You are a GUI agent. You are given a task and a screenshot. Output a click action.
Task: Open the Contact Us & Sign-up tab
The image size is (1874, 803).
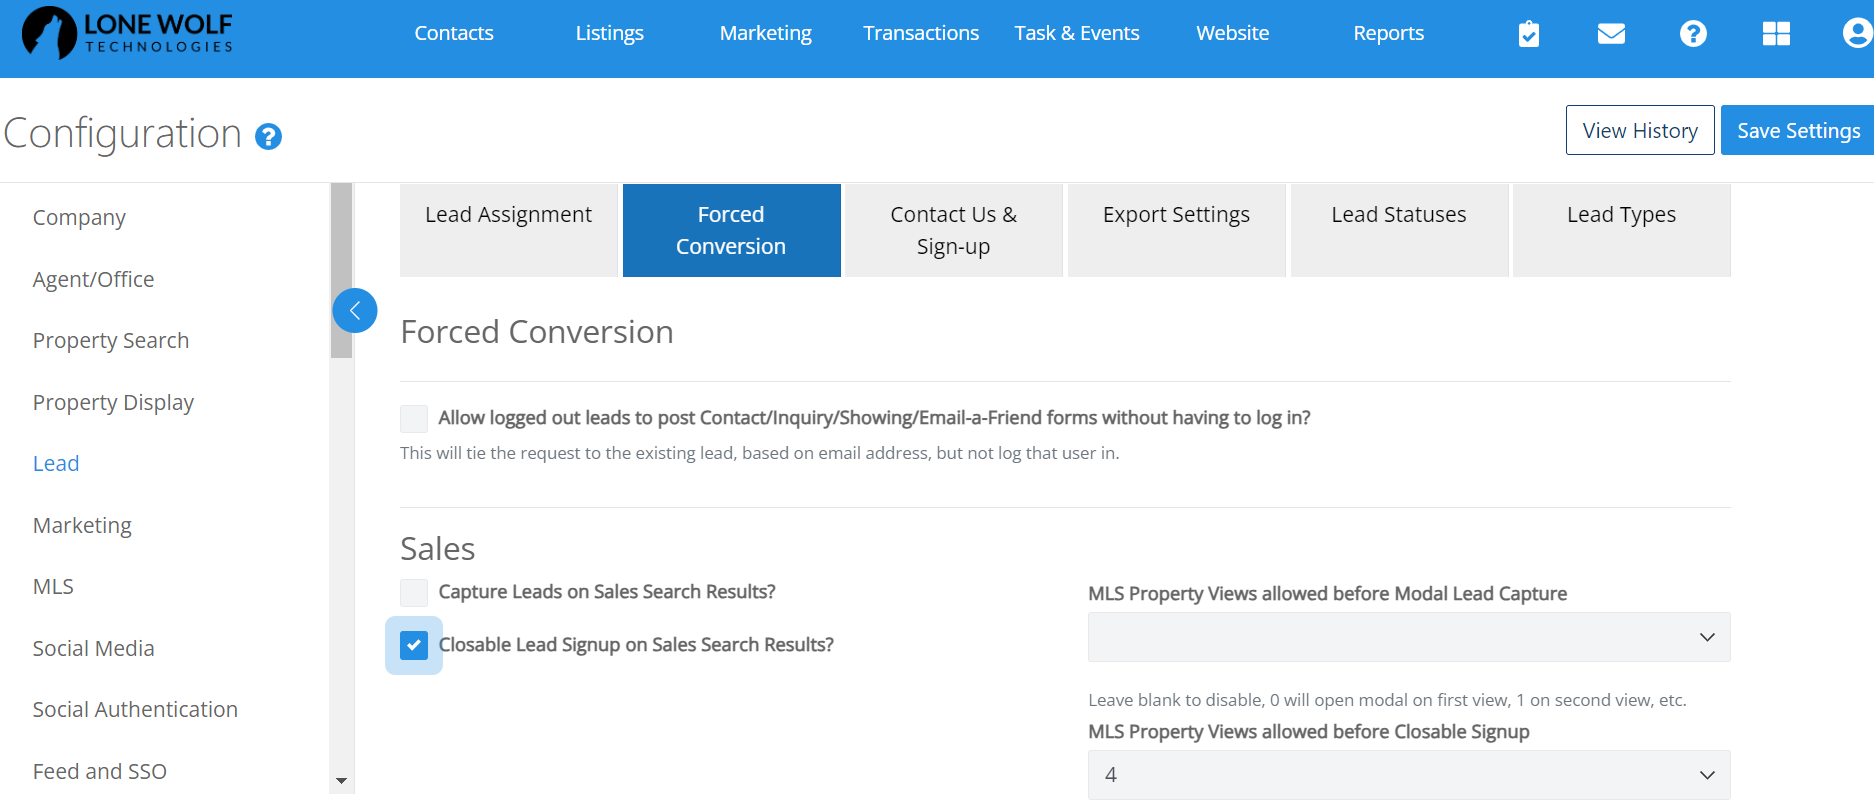952,229
